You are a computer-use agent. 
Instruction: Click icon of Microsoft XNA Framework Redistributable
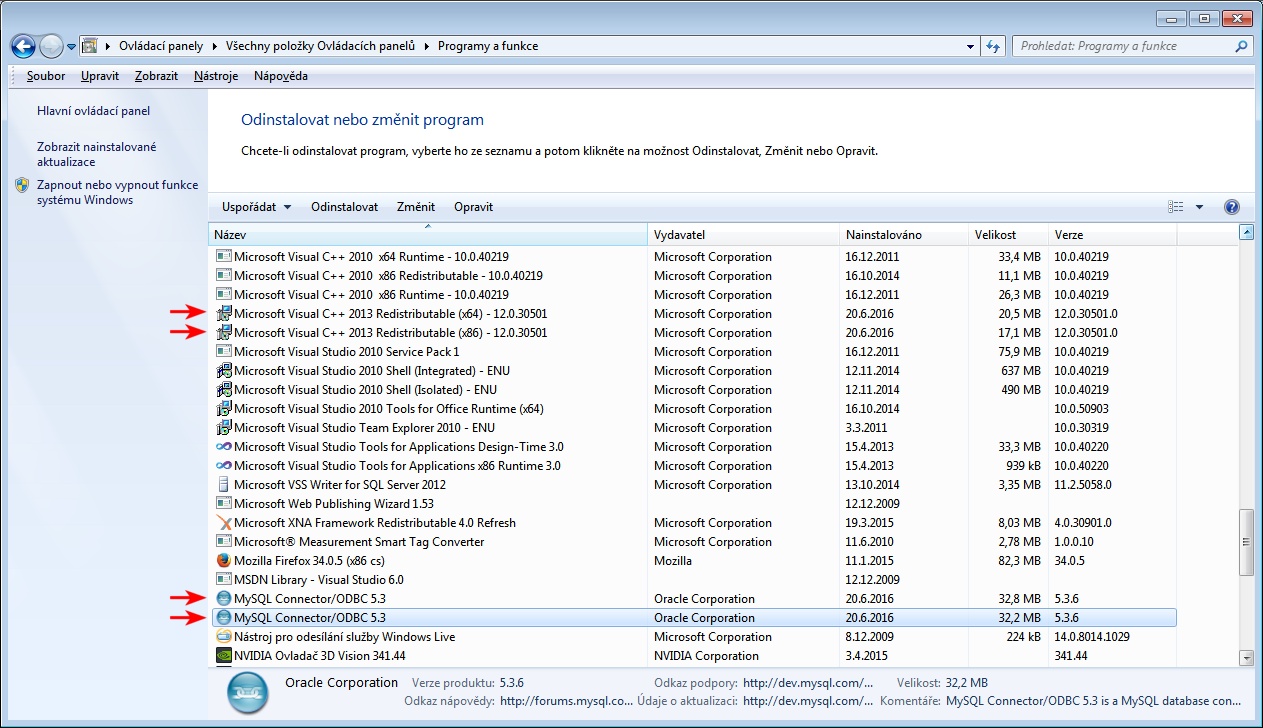click(x=224, y=523)
